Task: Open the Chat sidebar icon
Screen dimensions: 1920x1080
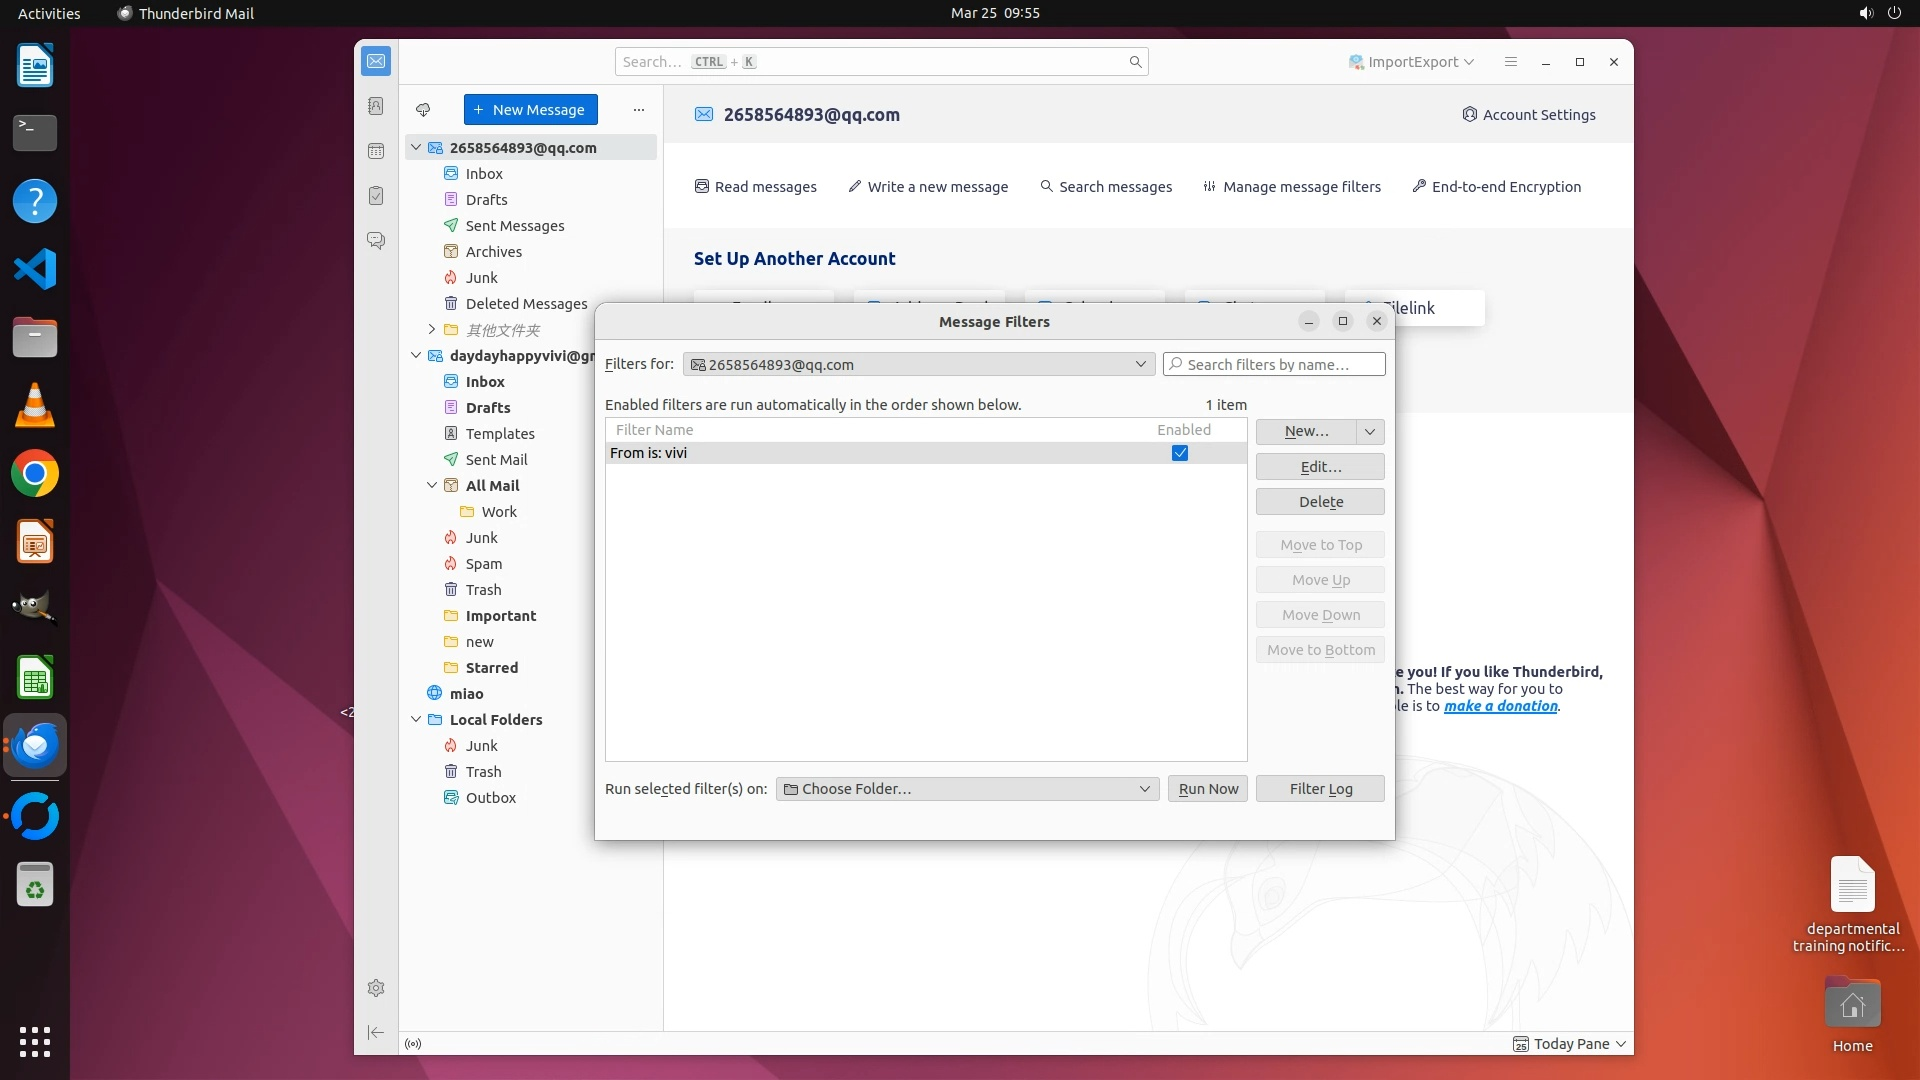Action: click(x=376, y=241)
